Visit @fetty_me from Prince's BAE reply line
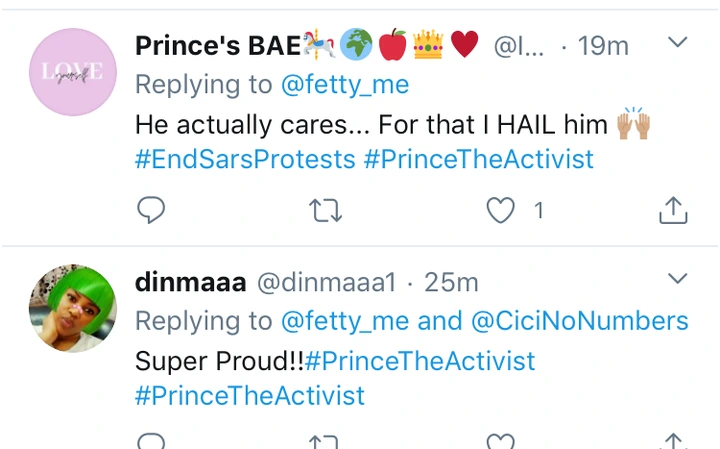720x449 pixels. click(x=345, y=85)
